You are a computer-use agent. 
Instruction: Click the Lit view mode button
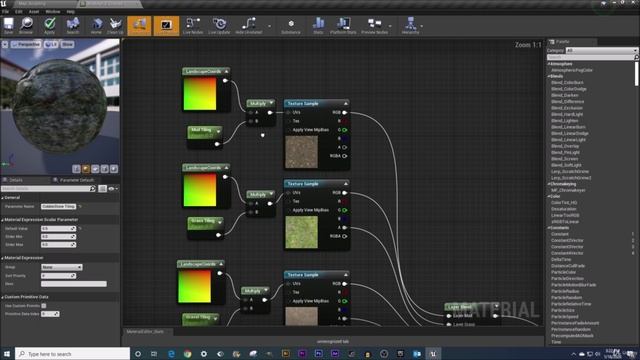click(x=51, y=44)
